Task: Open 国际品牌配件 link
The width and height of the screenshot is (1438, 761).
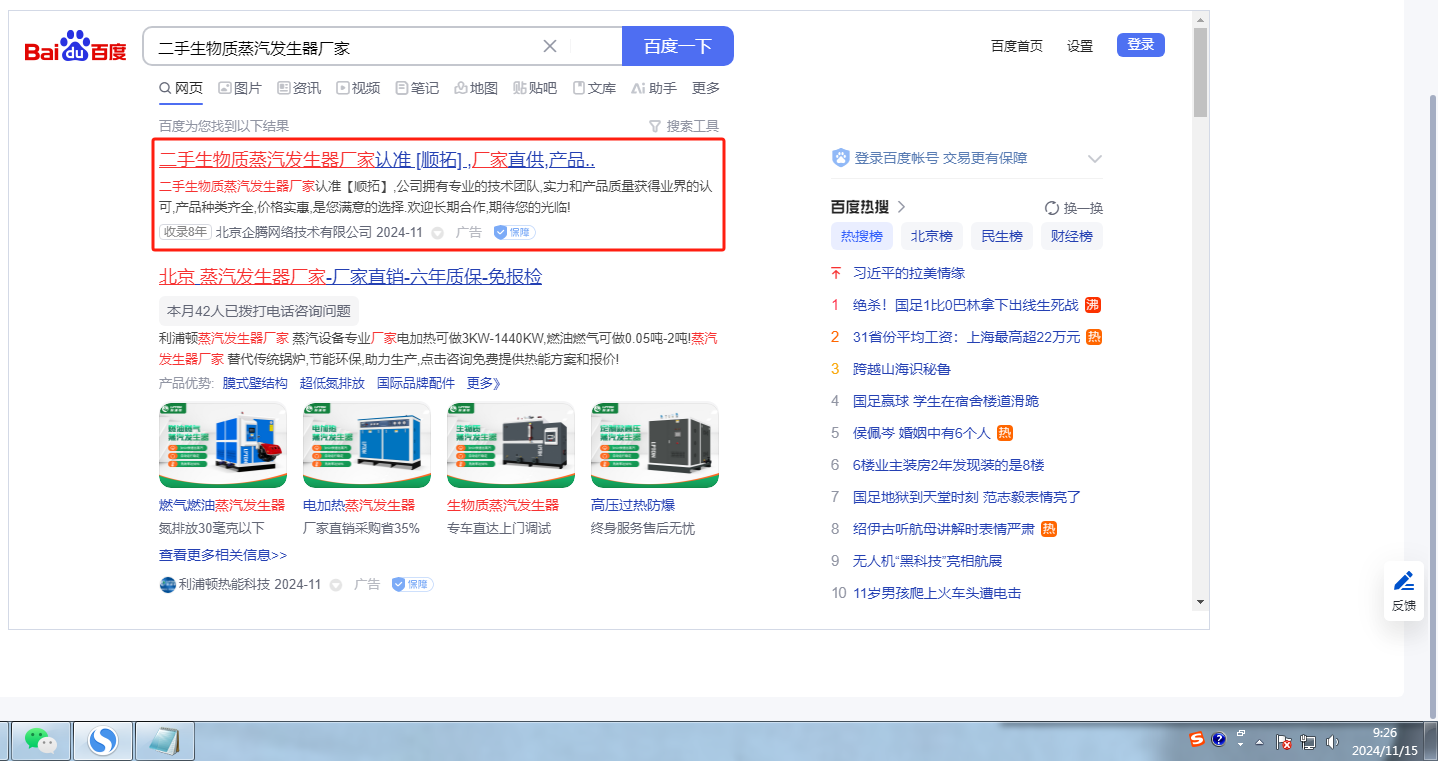Action: tap(416, 383)
